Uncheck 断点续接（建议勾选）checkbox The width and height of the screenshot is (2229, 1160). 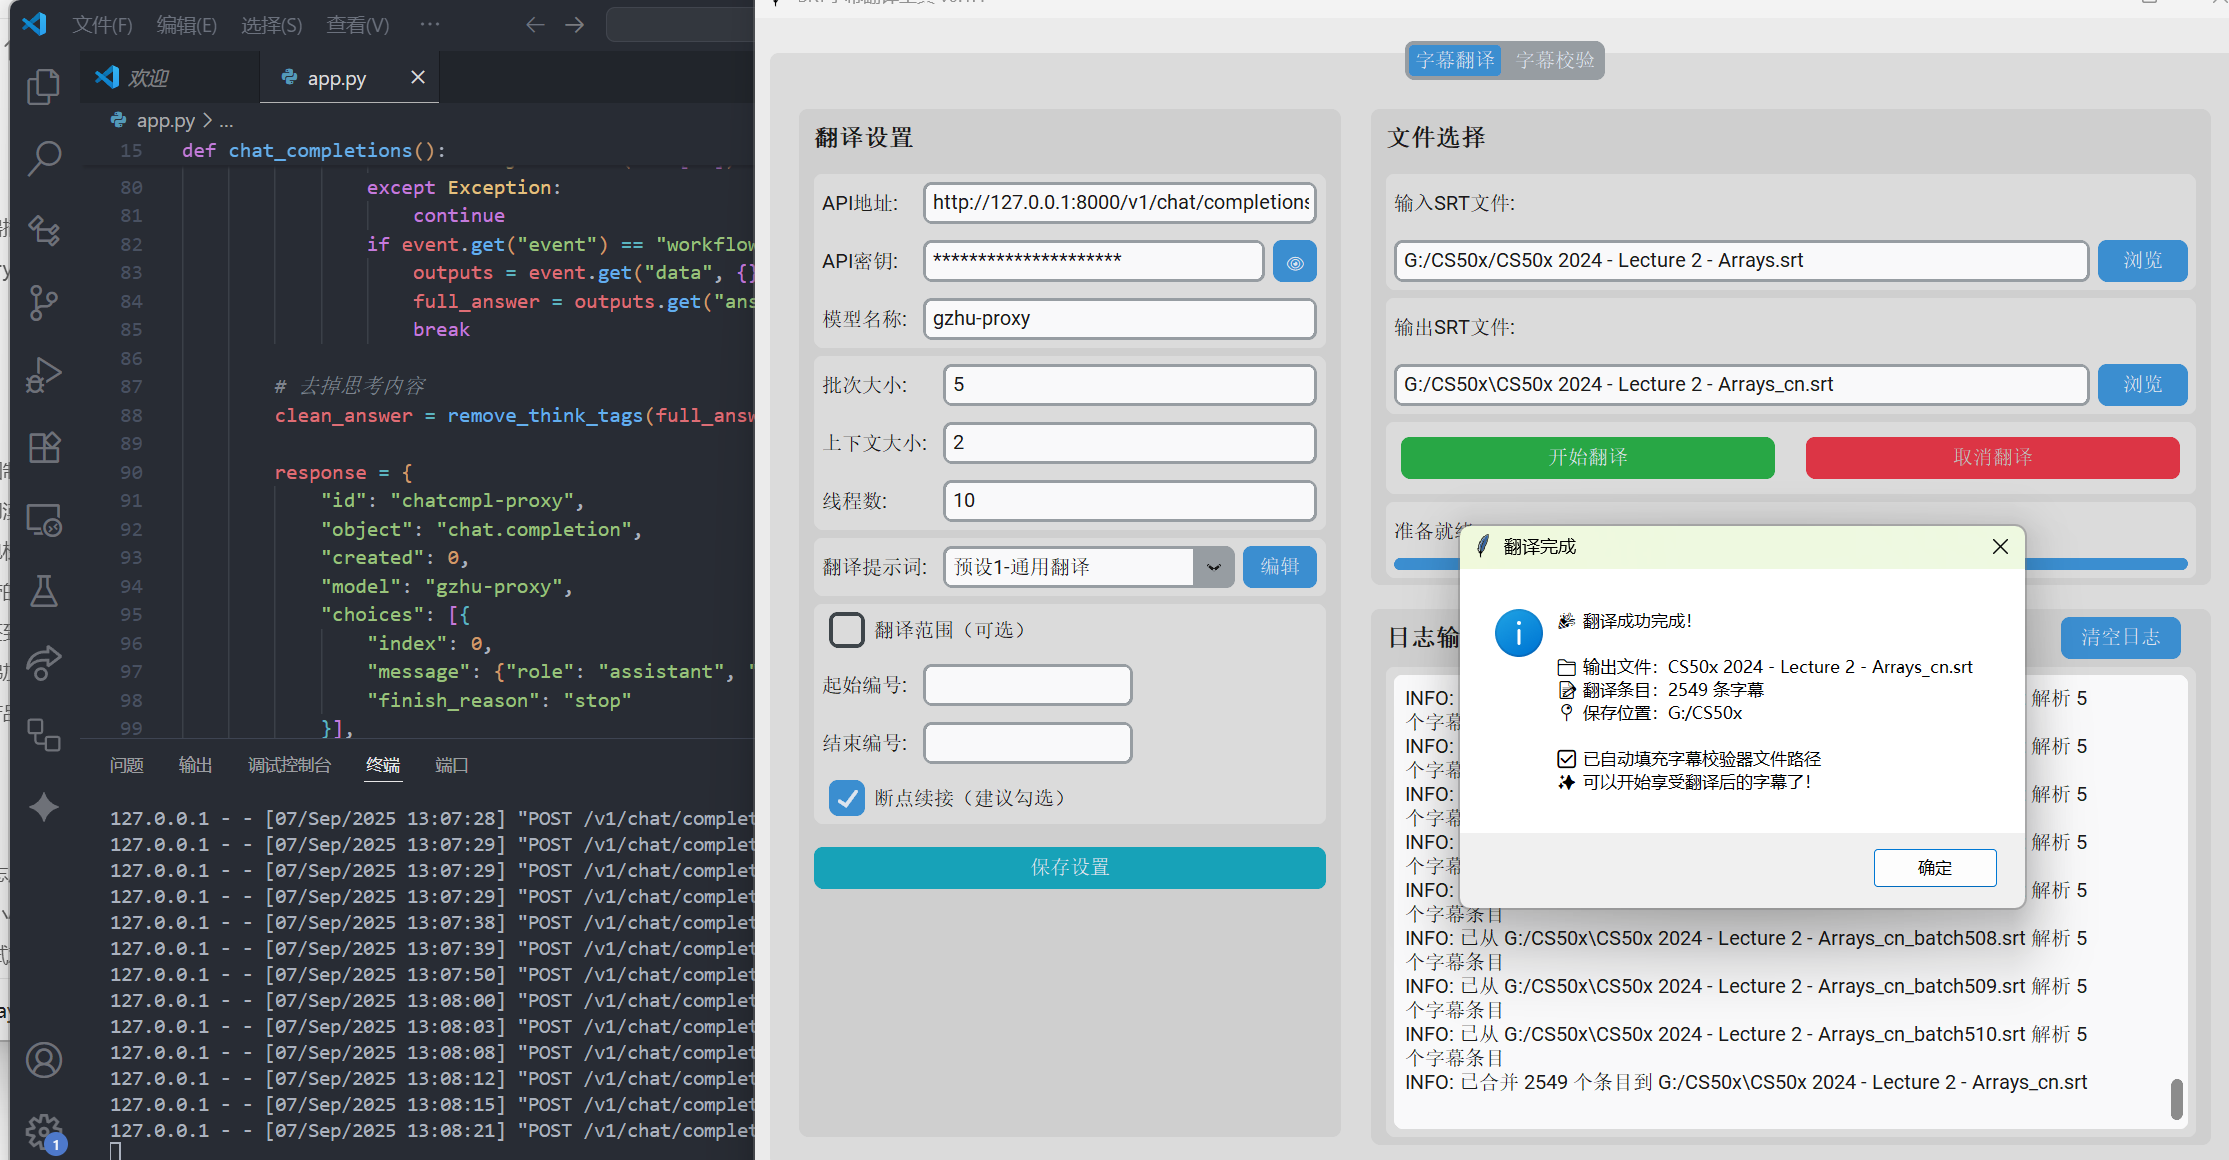pos(847,798)
